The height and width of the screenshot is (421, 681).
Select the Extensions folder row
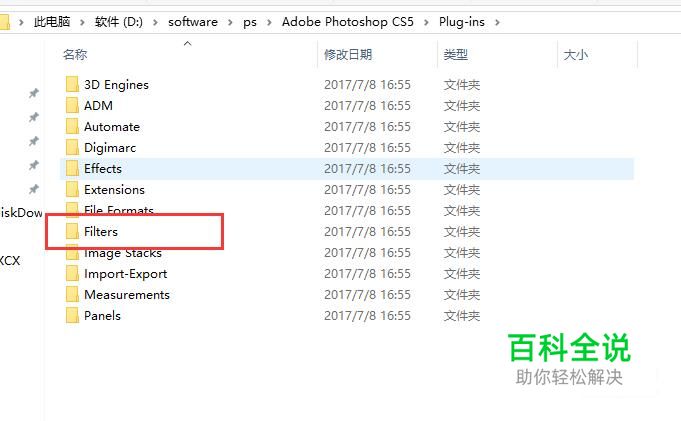click(x=347, y=189)
